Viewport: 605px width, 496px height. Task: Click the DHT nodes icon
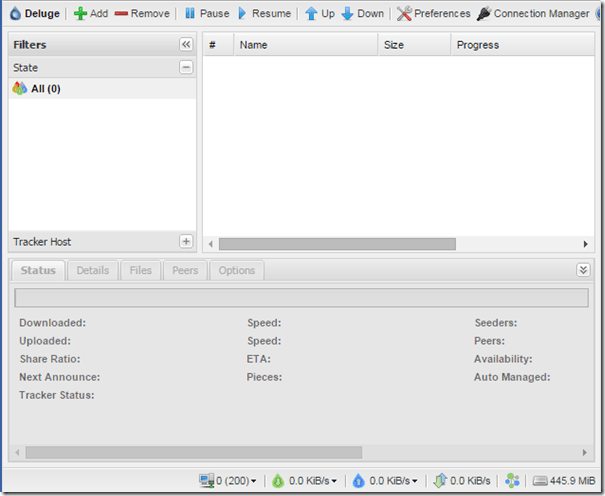(x=512, y=481)
